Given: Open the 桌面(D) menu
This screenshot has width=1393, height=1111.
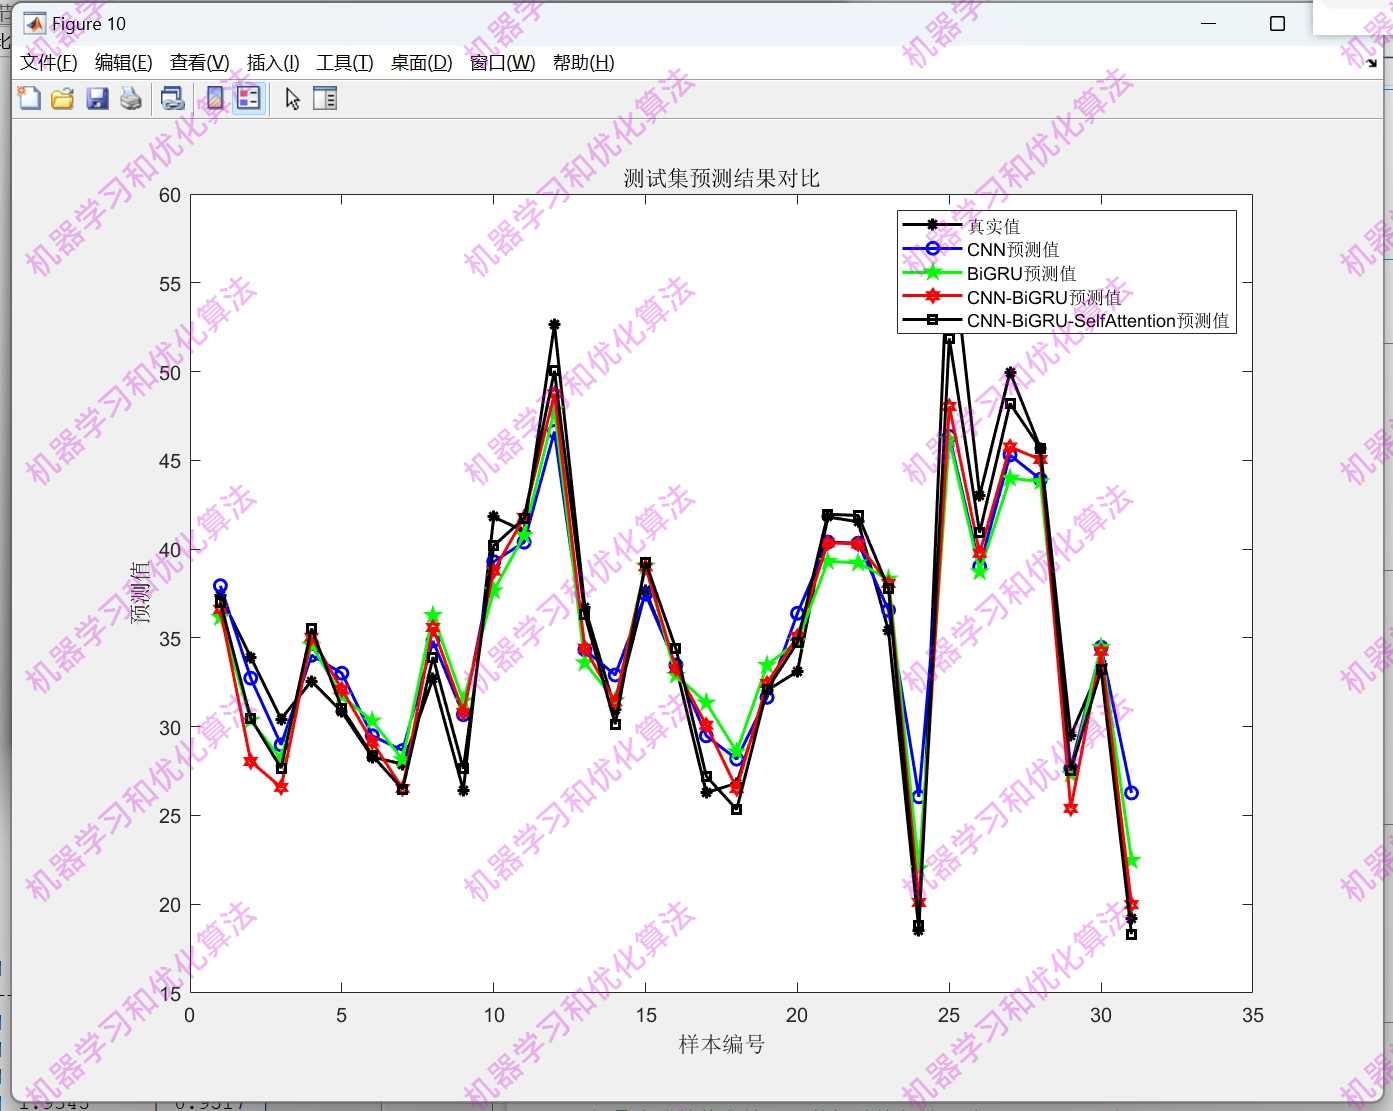Looking at the screenshot, I should 420,62.
